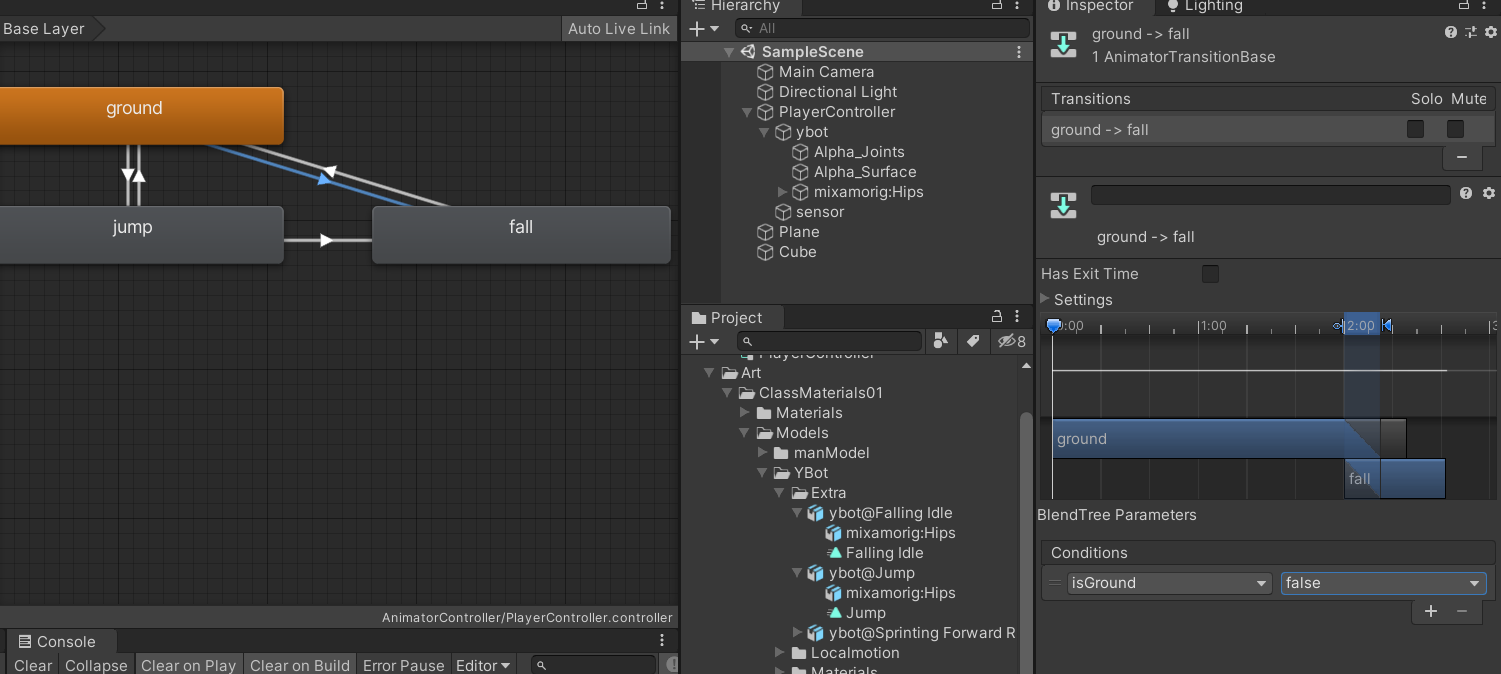This screenshot has height=674, width=1501.
Task: Collapse the Art folder
Action: tap(709, 373)
